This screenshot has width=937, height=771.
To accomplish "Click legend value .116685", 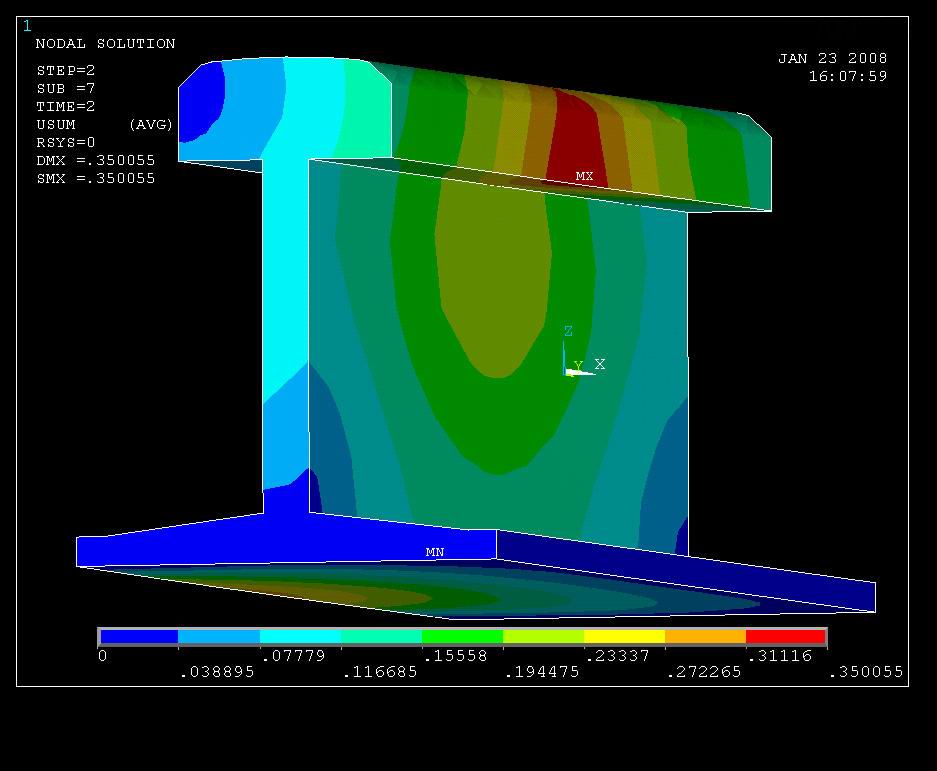I will [379, 672].
